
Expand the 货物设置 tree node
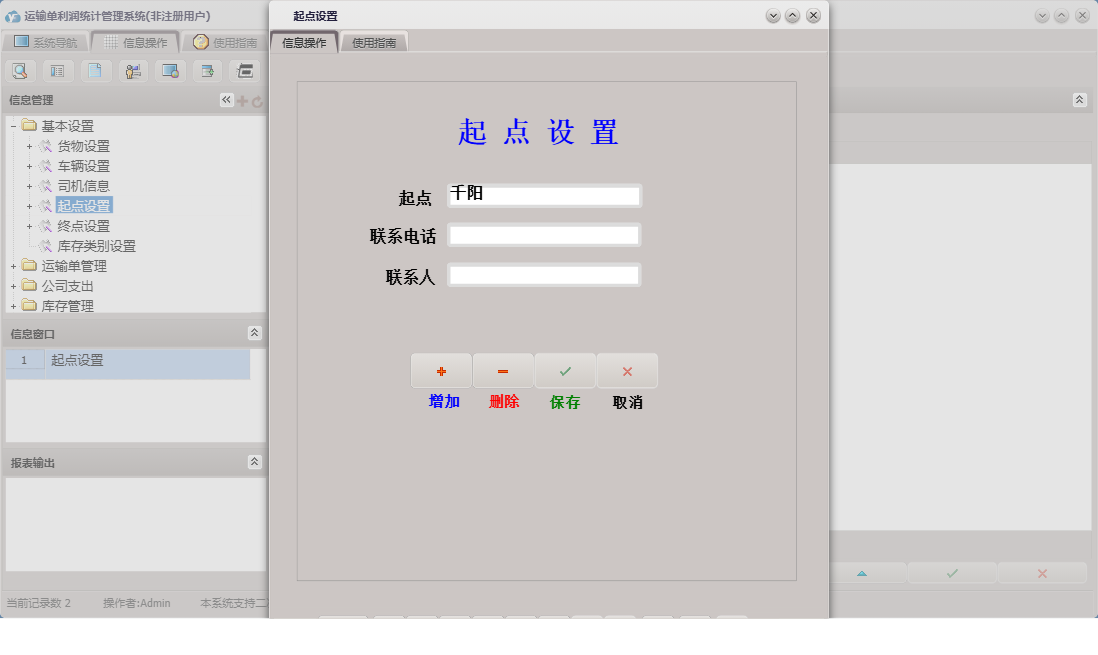(28, 145)
